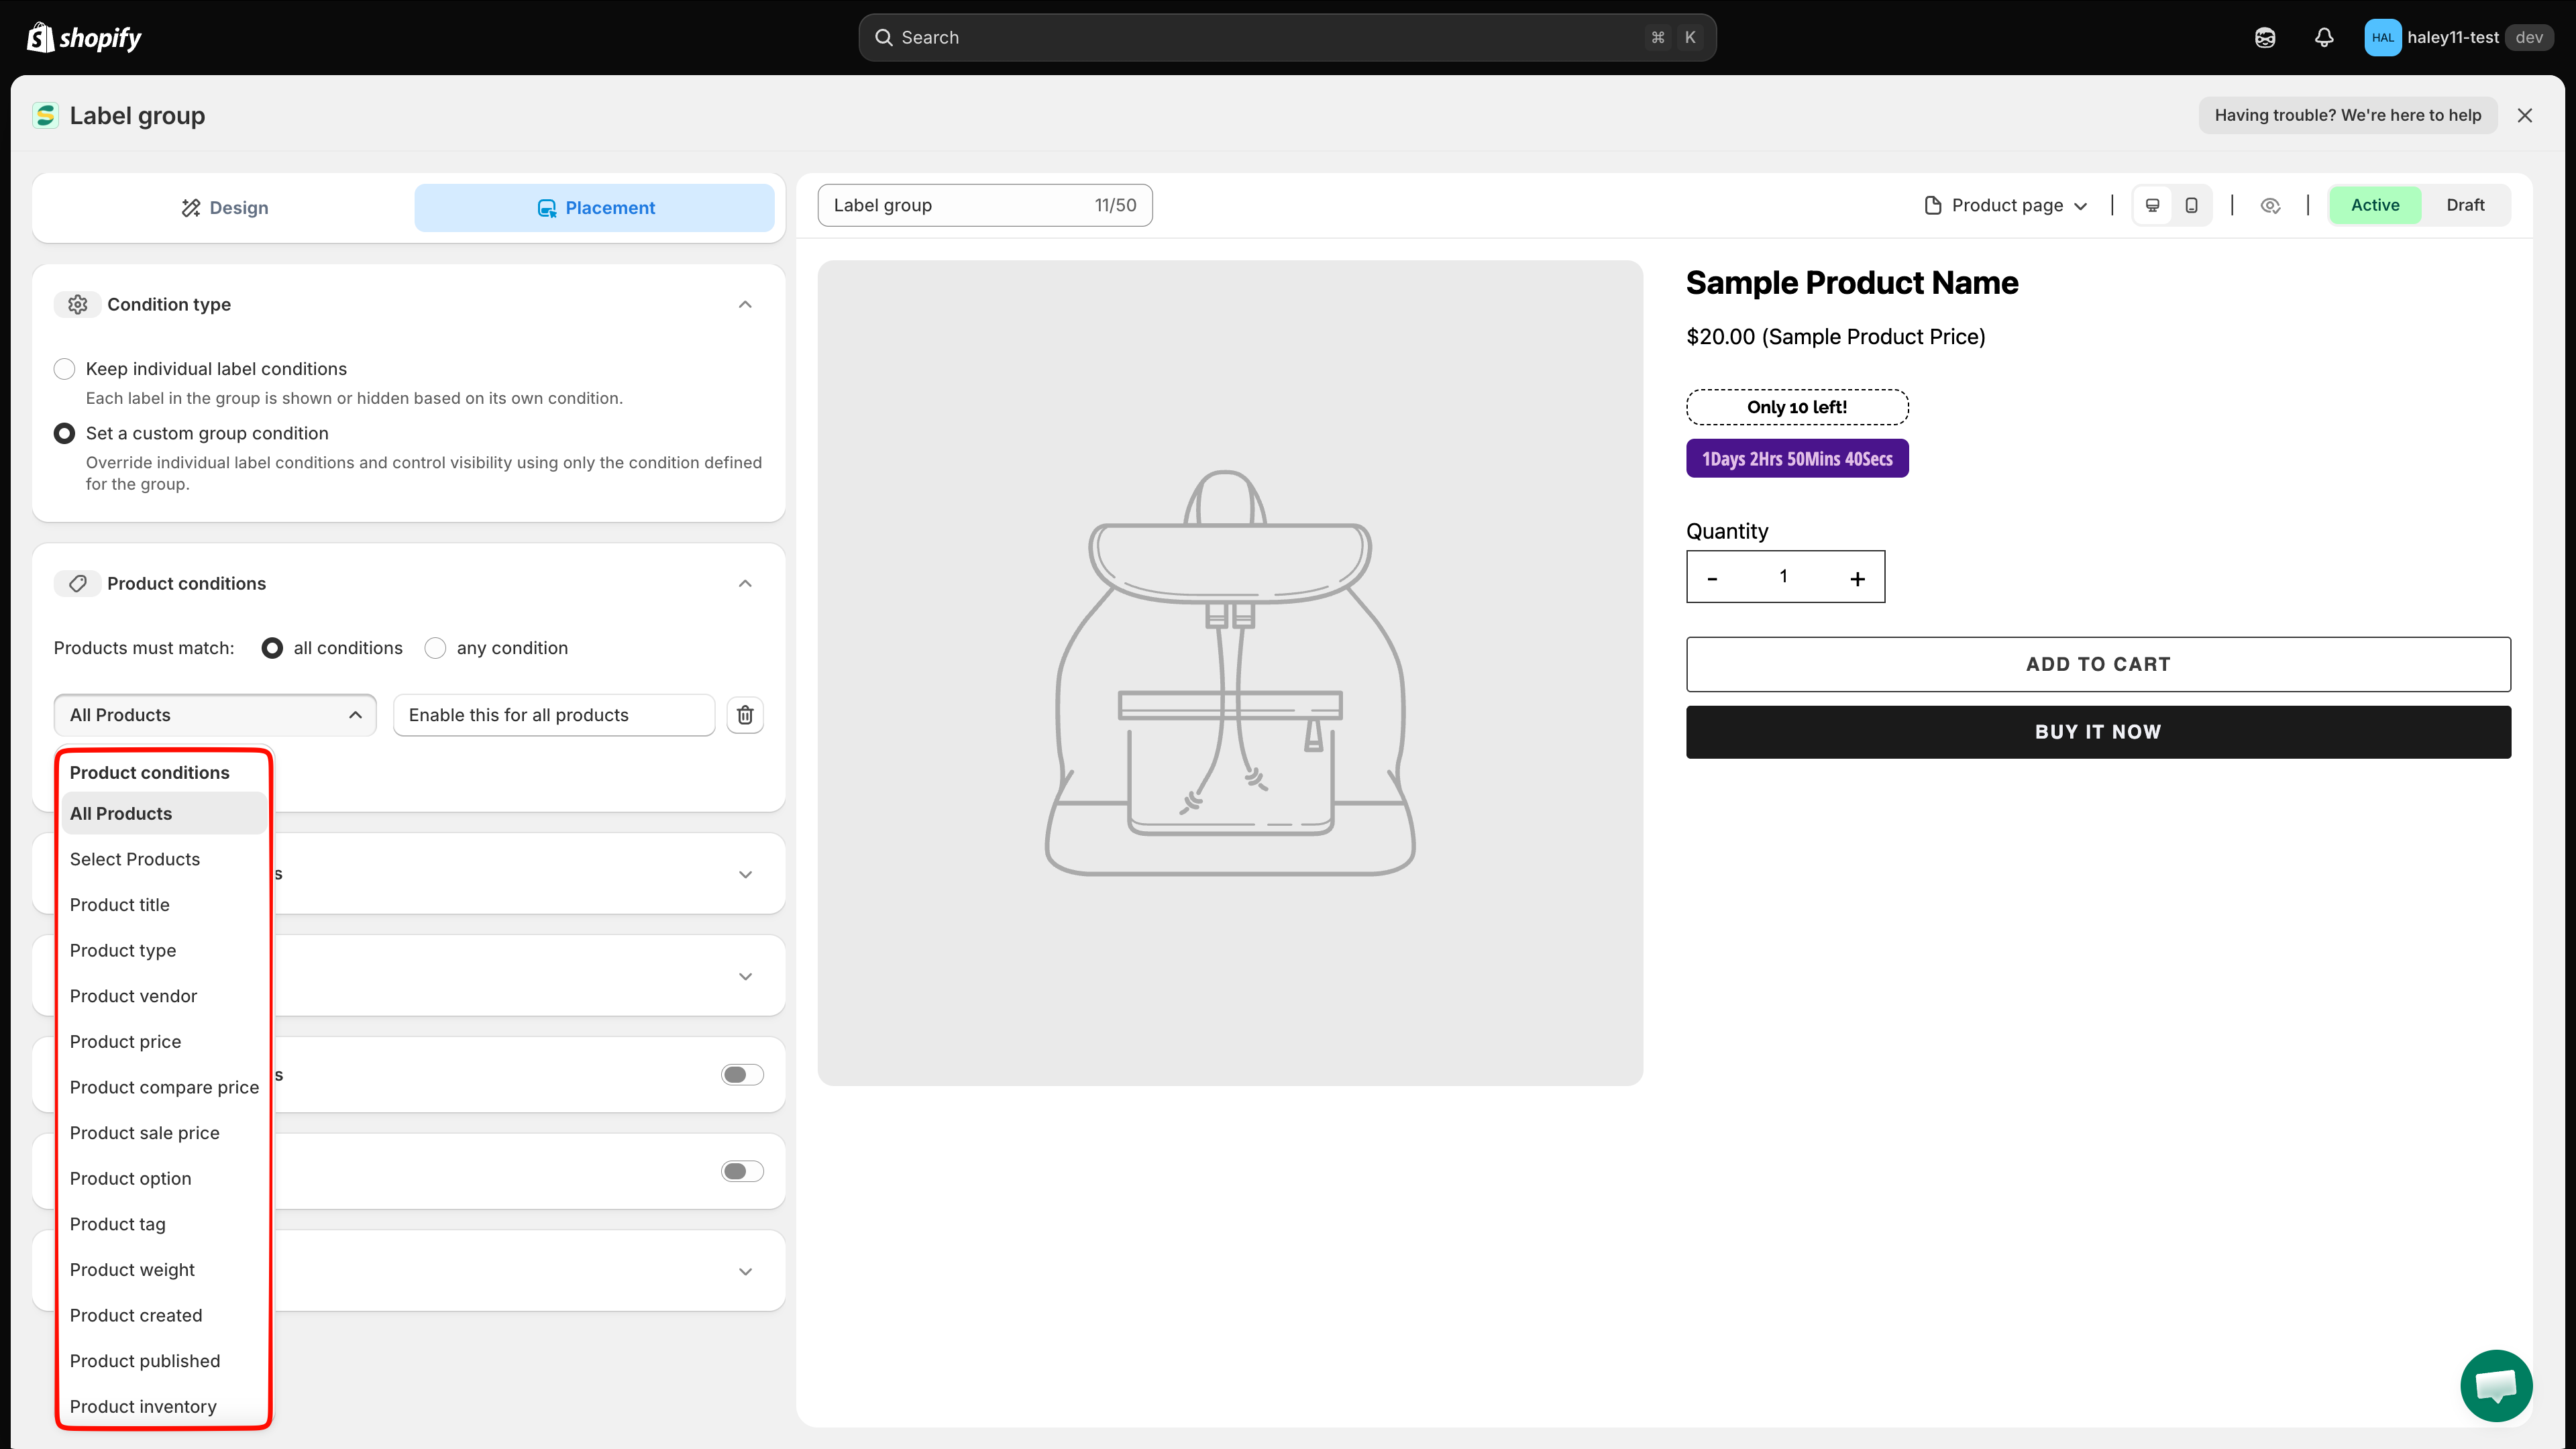Choose Product tag from the list

coord(164,1224)
